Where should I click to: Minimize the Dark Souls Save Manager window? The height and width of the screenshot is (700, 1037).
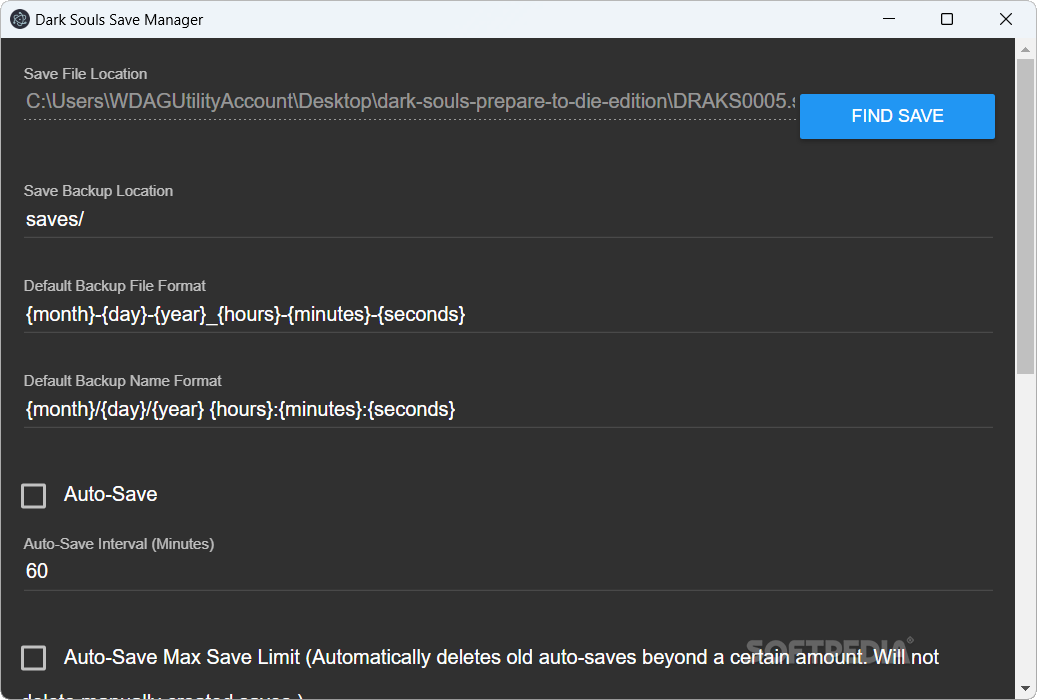pos(889,19)
